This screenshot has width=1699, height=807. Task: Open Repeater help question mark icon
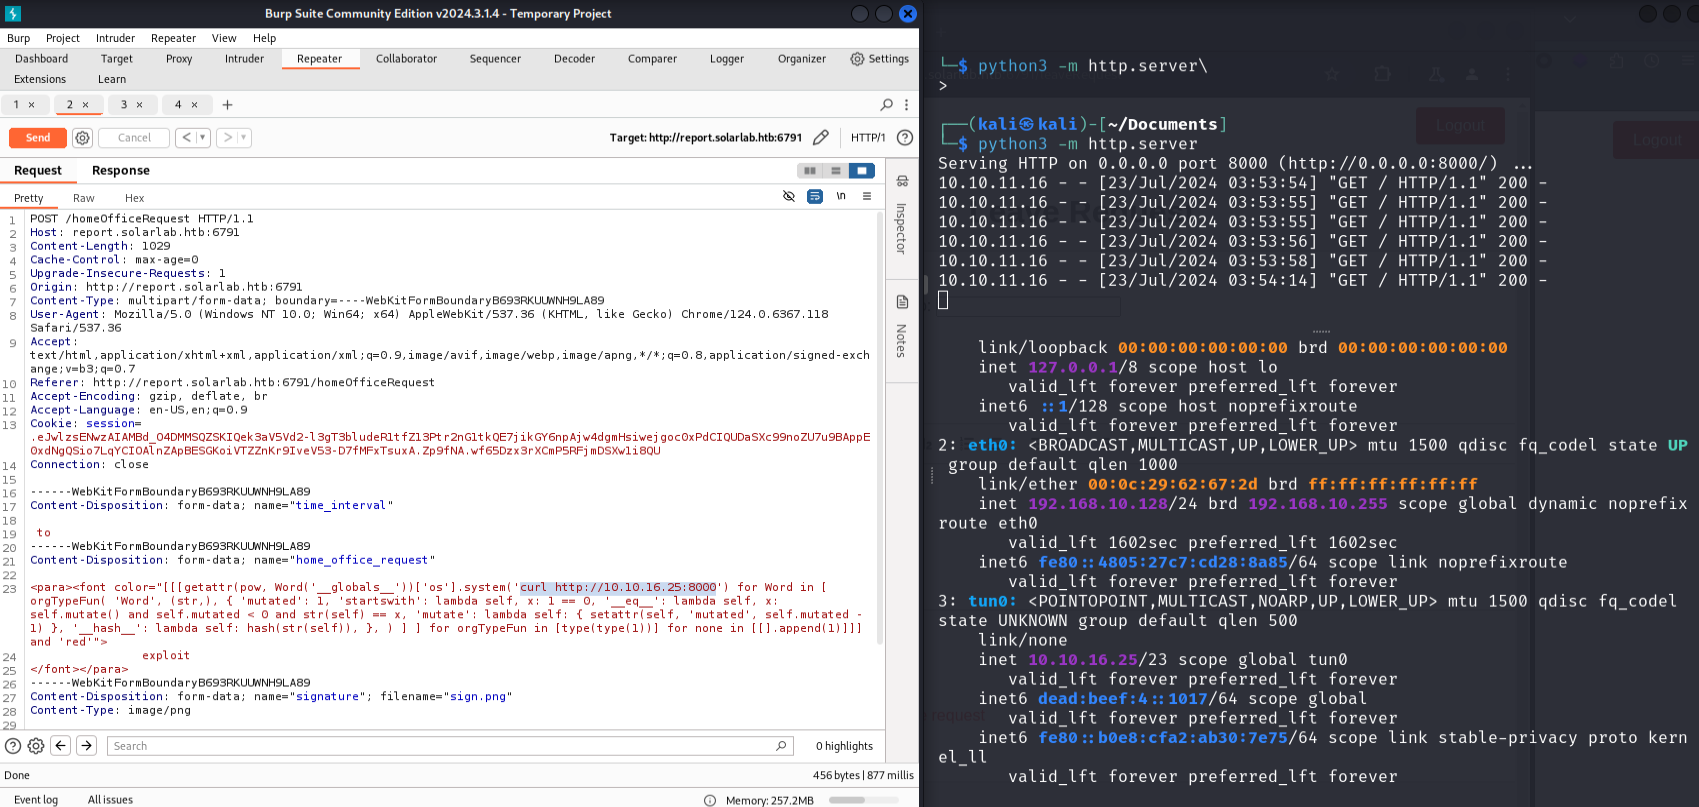pos(905,138)
